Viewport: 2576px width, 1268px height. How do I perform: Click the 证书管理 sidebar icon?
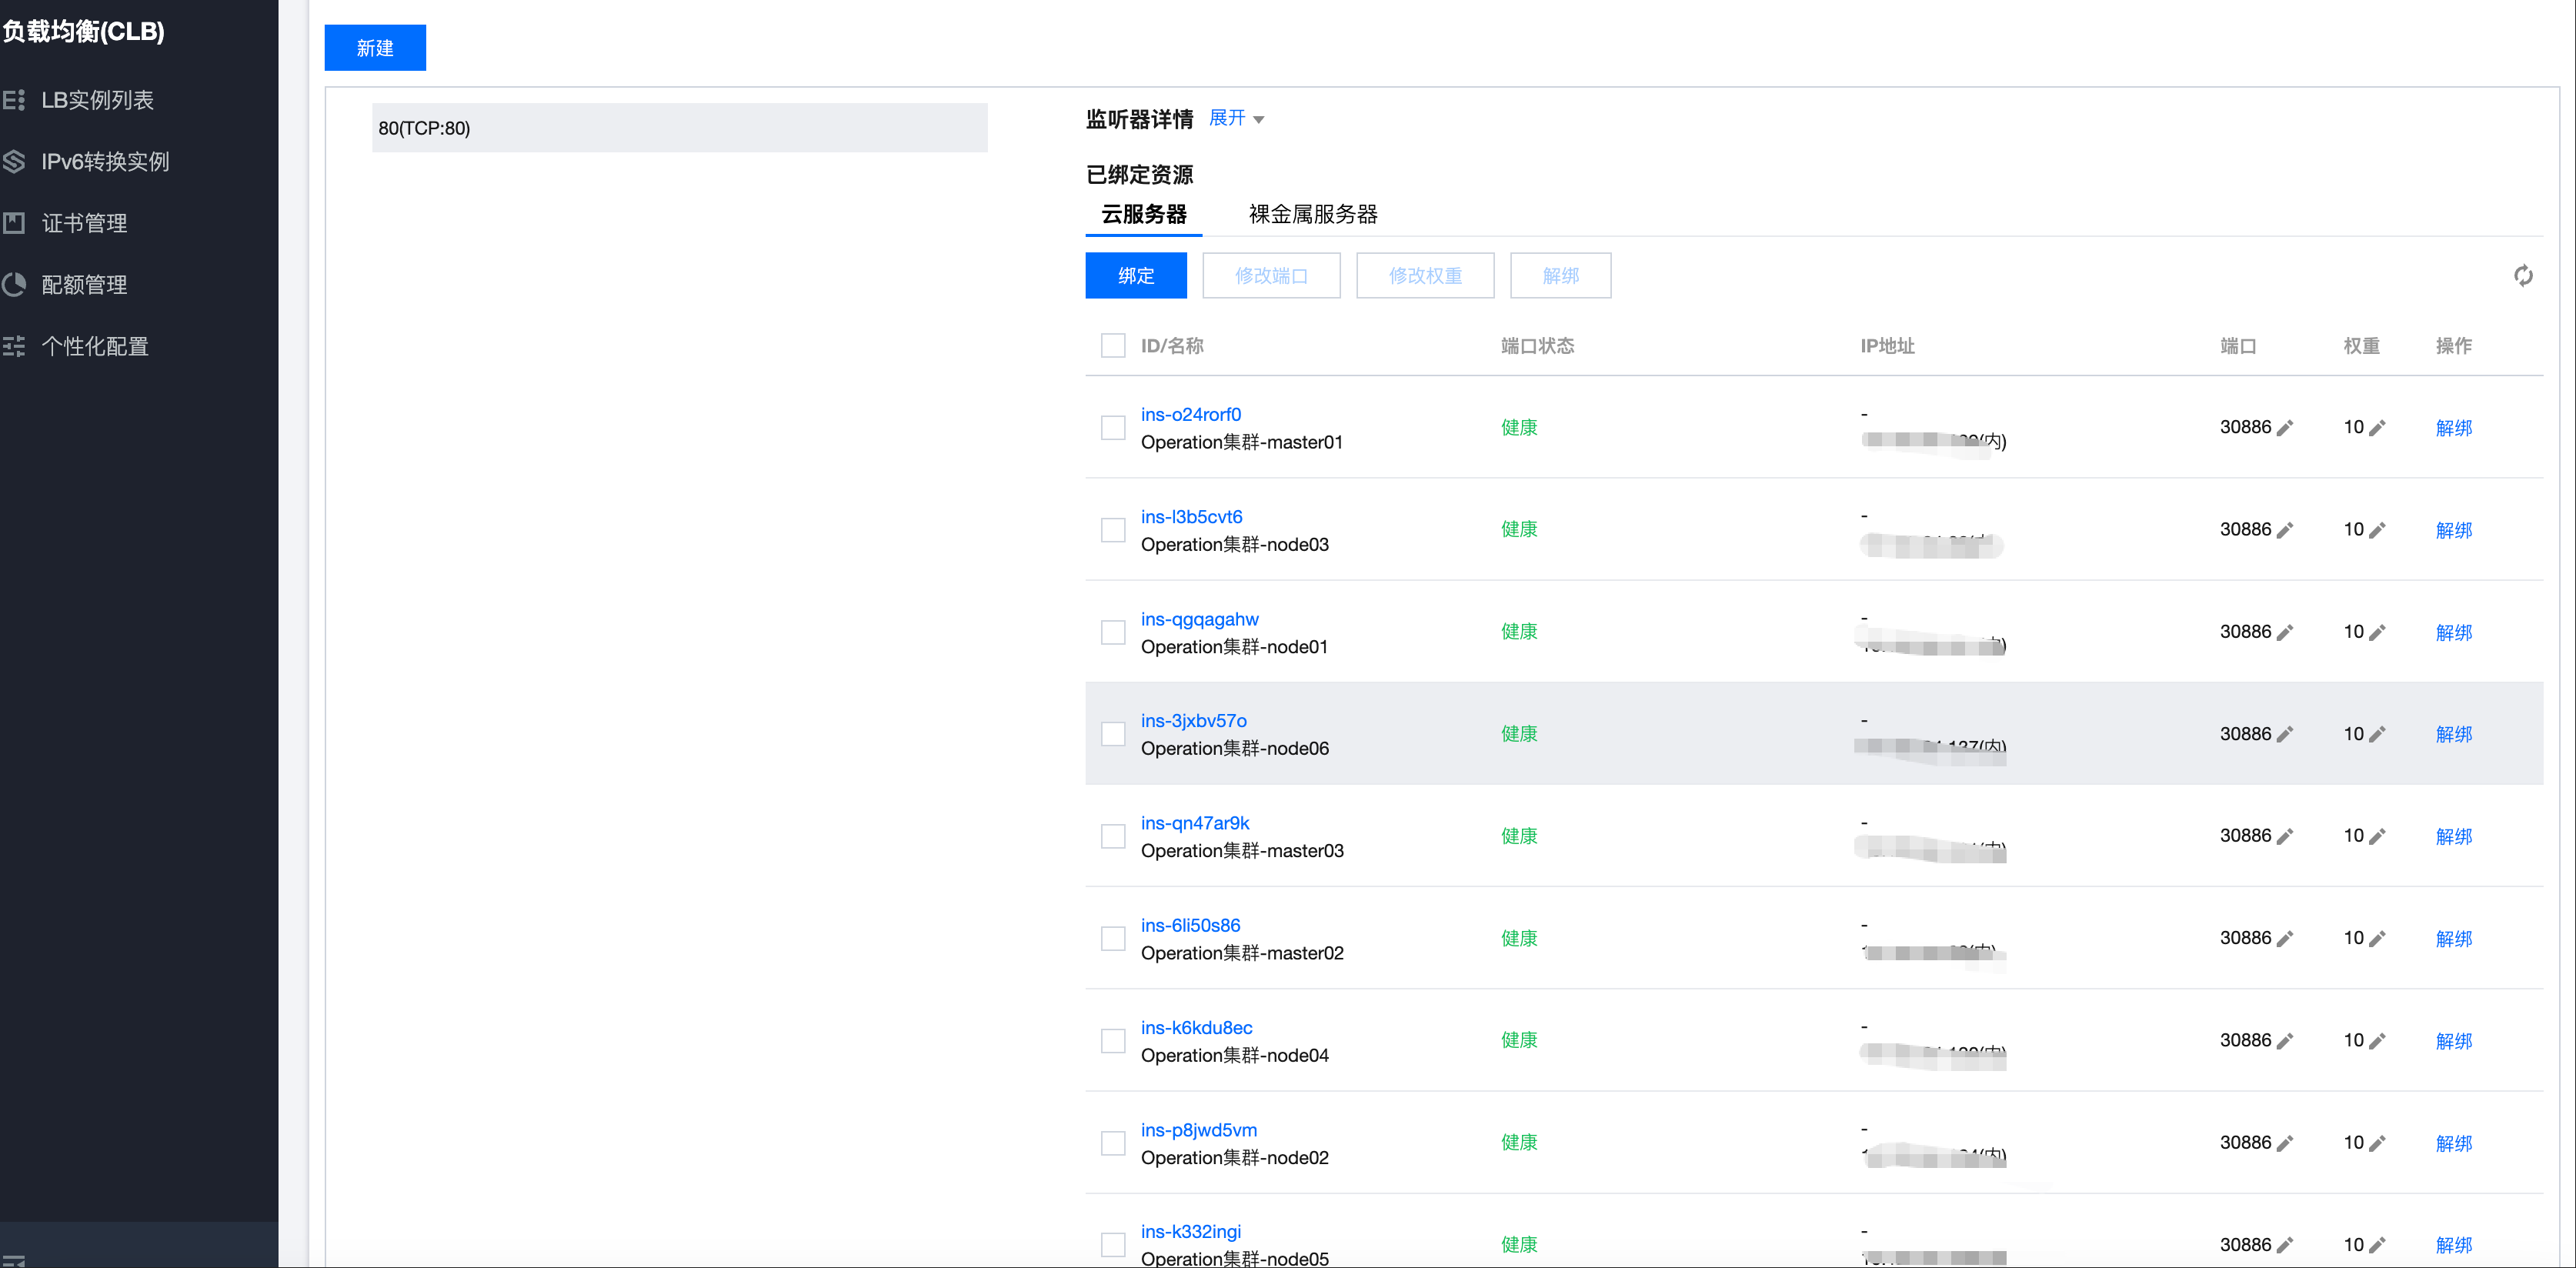coord(14,223)
